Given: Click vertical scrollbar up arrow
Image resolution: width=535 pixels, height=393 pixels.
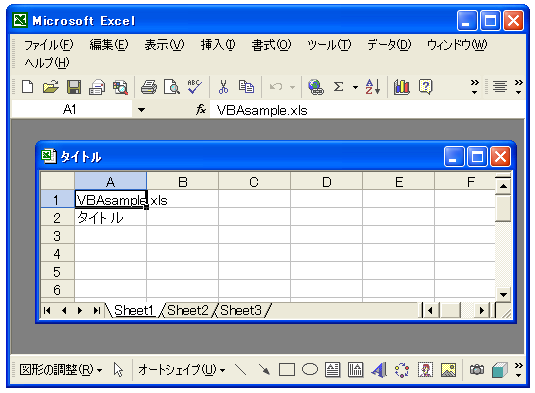Looking at the screenshot, I should pyautogui.click(x=503, y=186).
